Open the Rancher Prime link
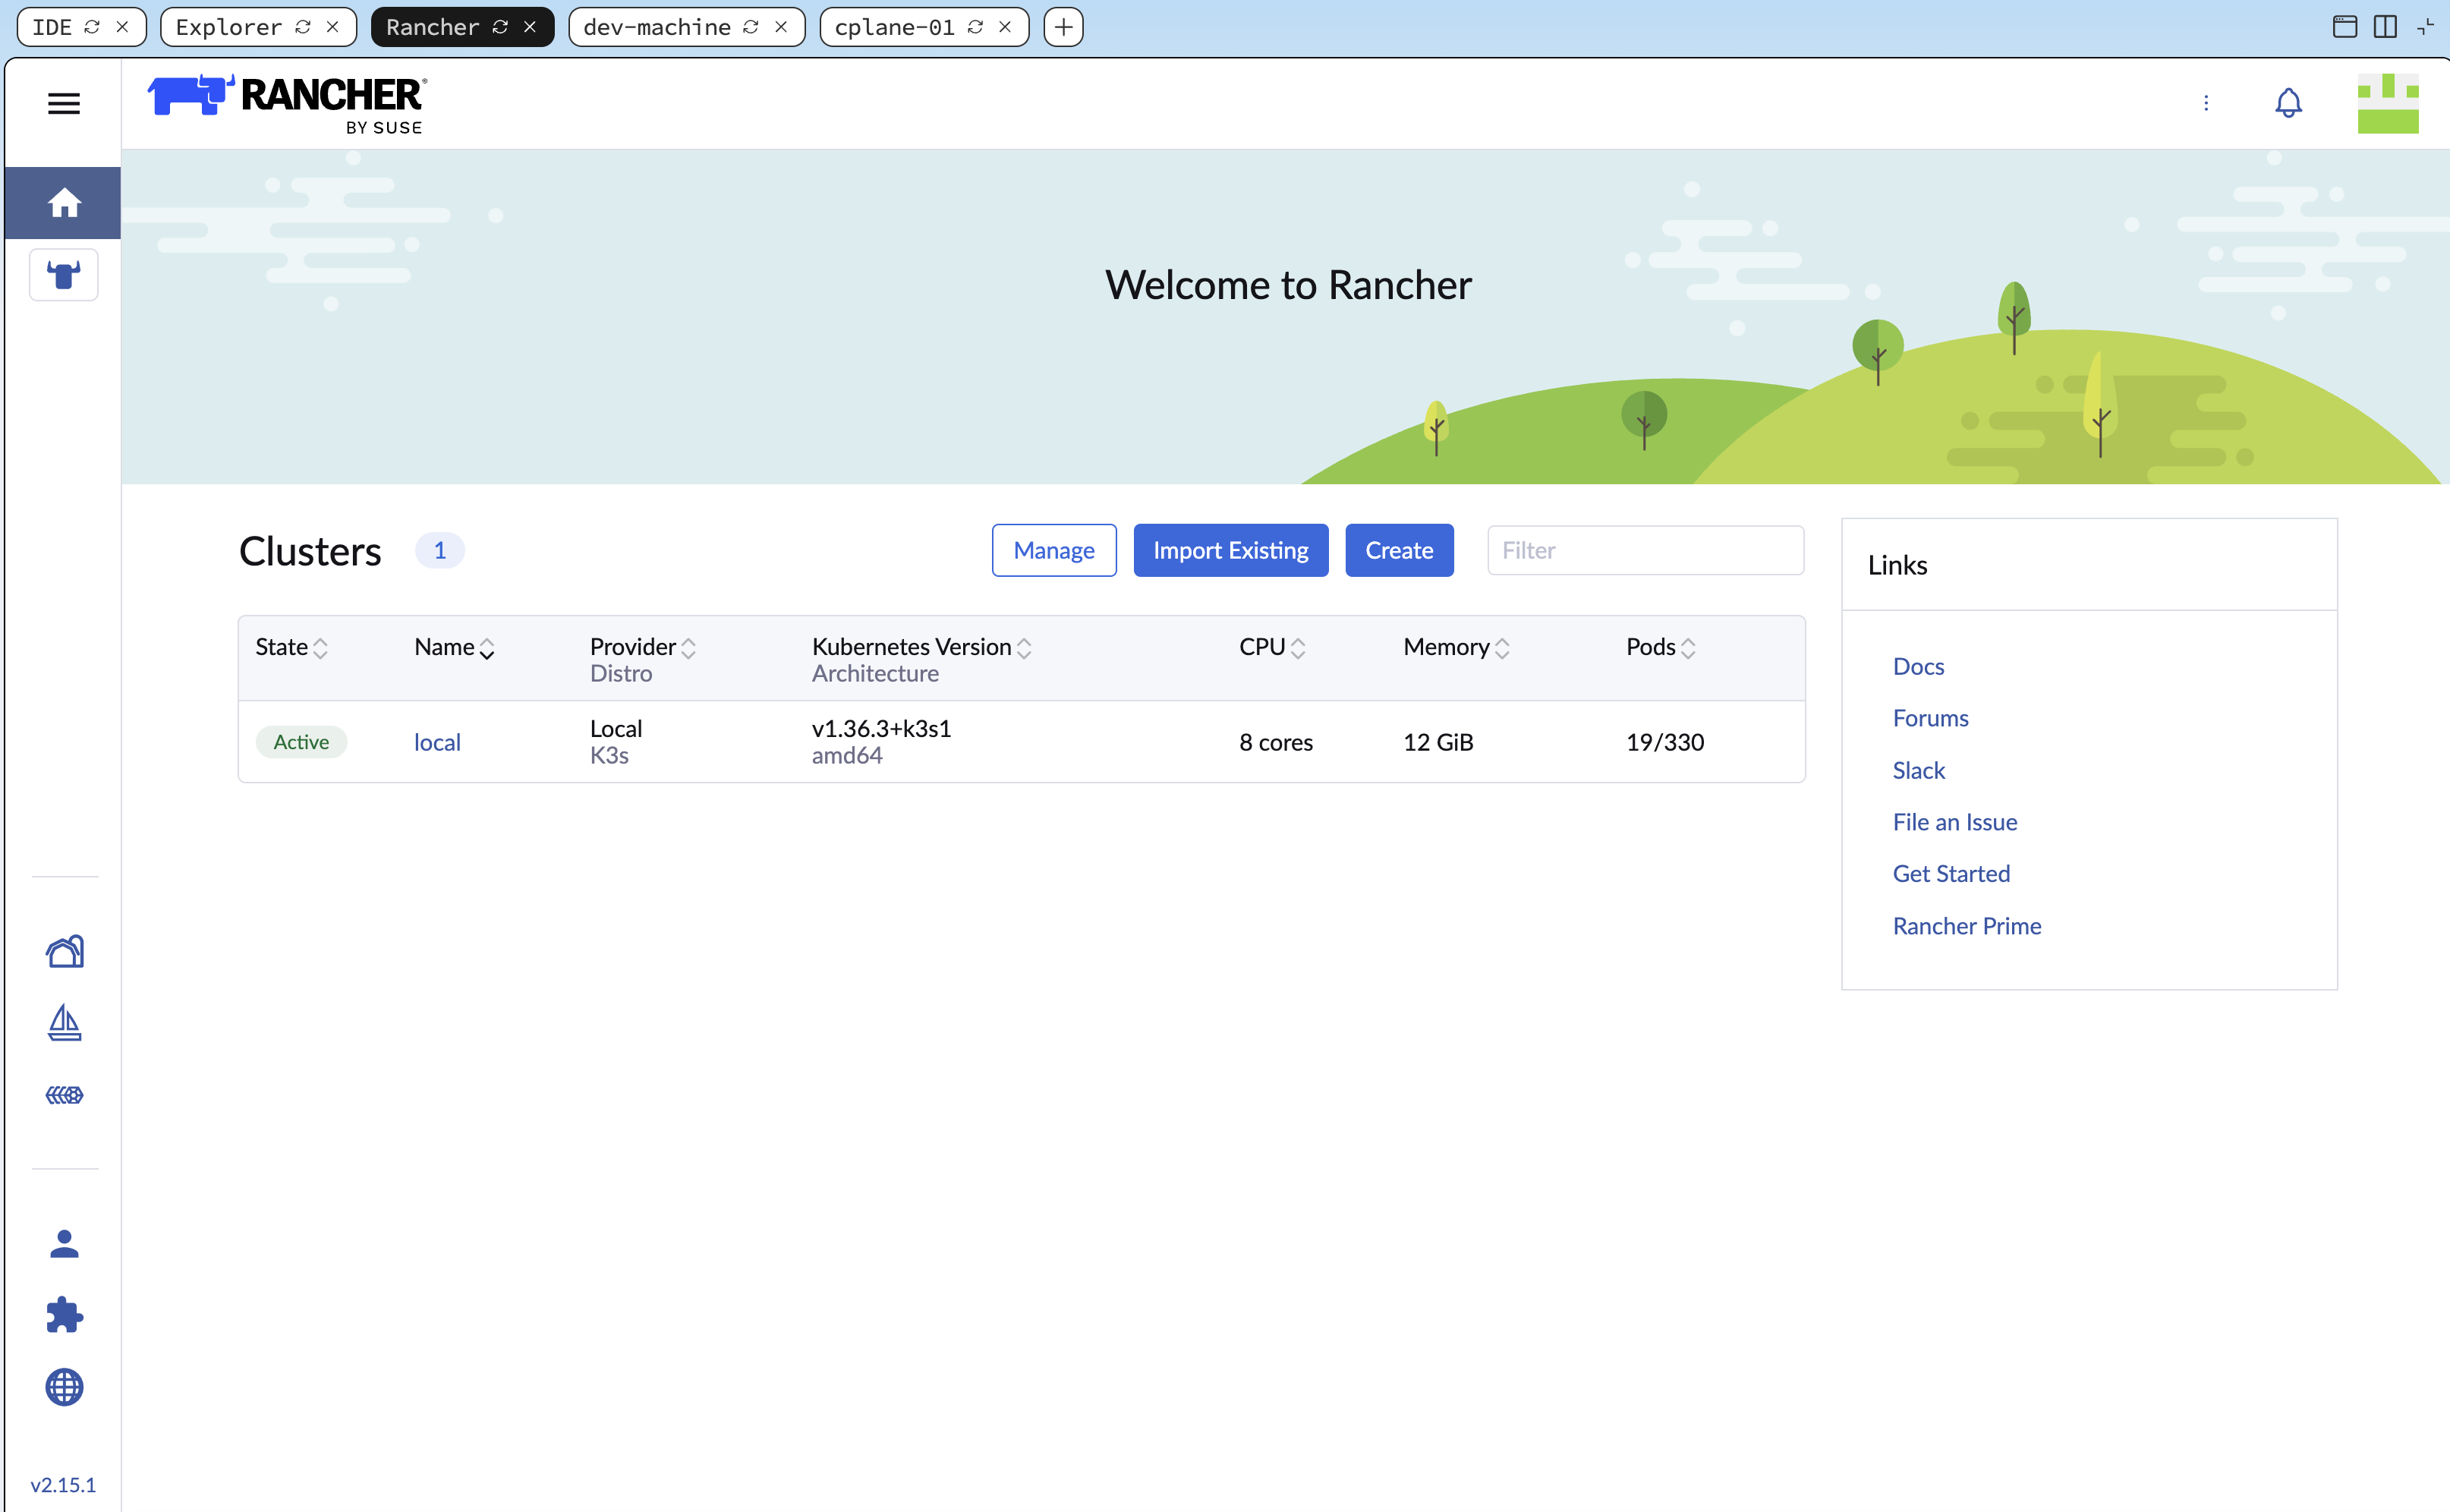Screen dimensions: 2450x1512 coord(1967,926)
